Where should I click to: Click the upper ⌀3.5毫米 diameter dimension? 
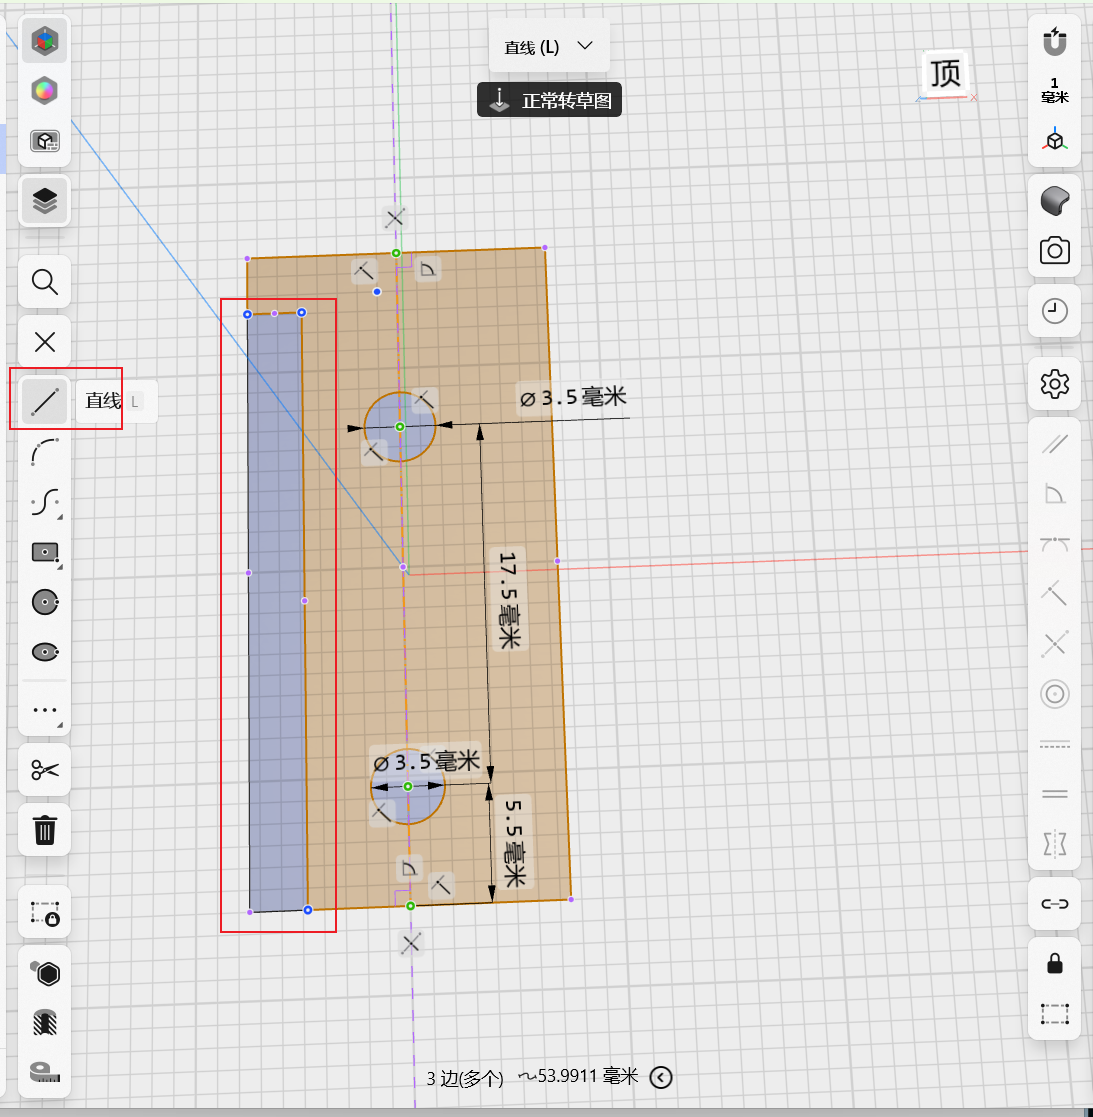(574, 397)
